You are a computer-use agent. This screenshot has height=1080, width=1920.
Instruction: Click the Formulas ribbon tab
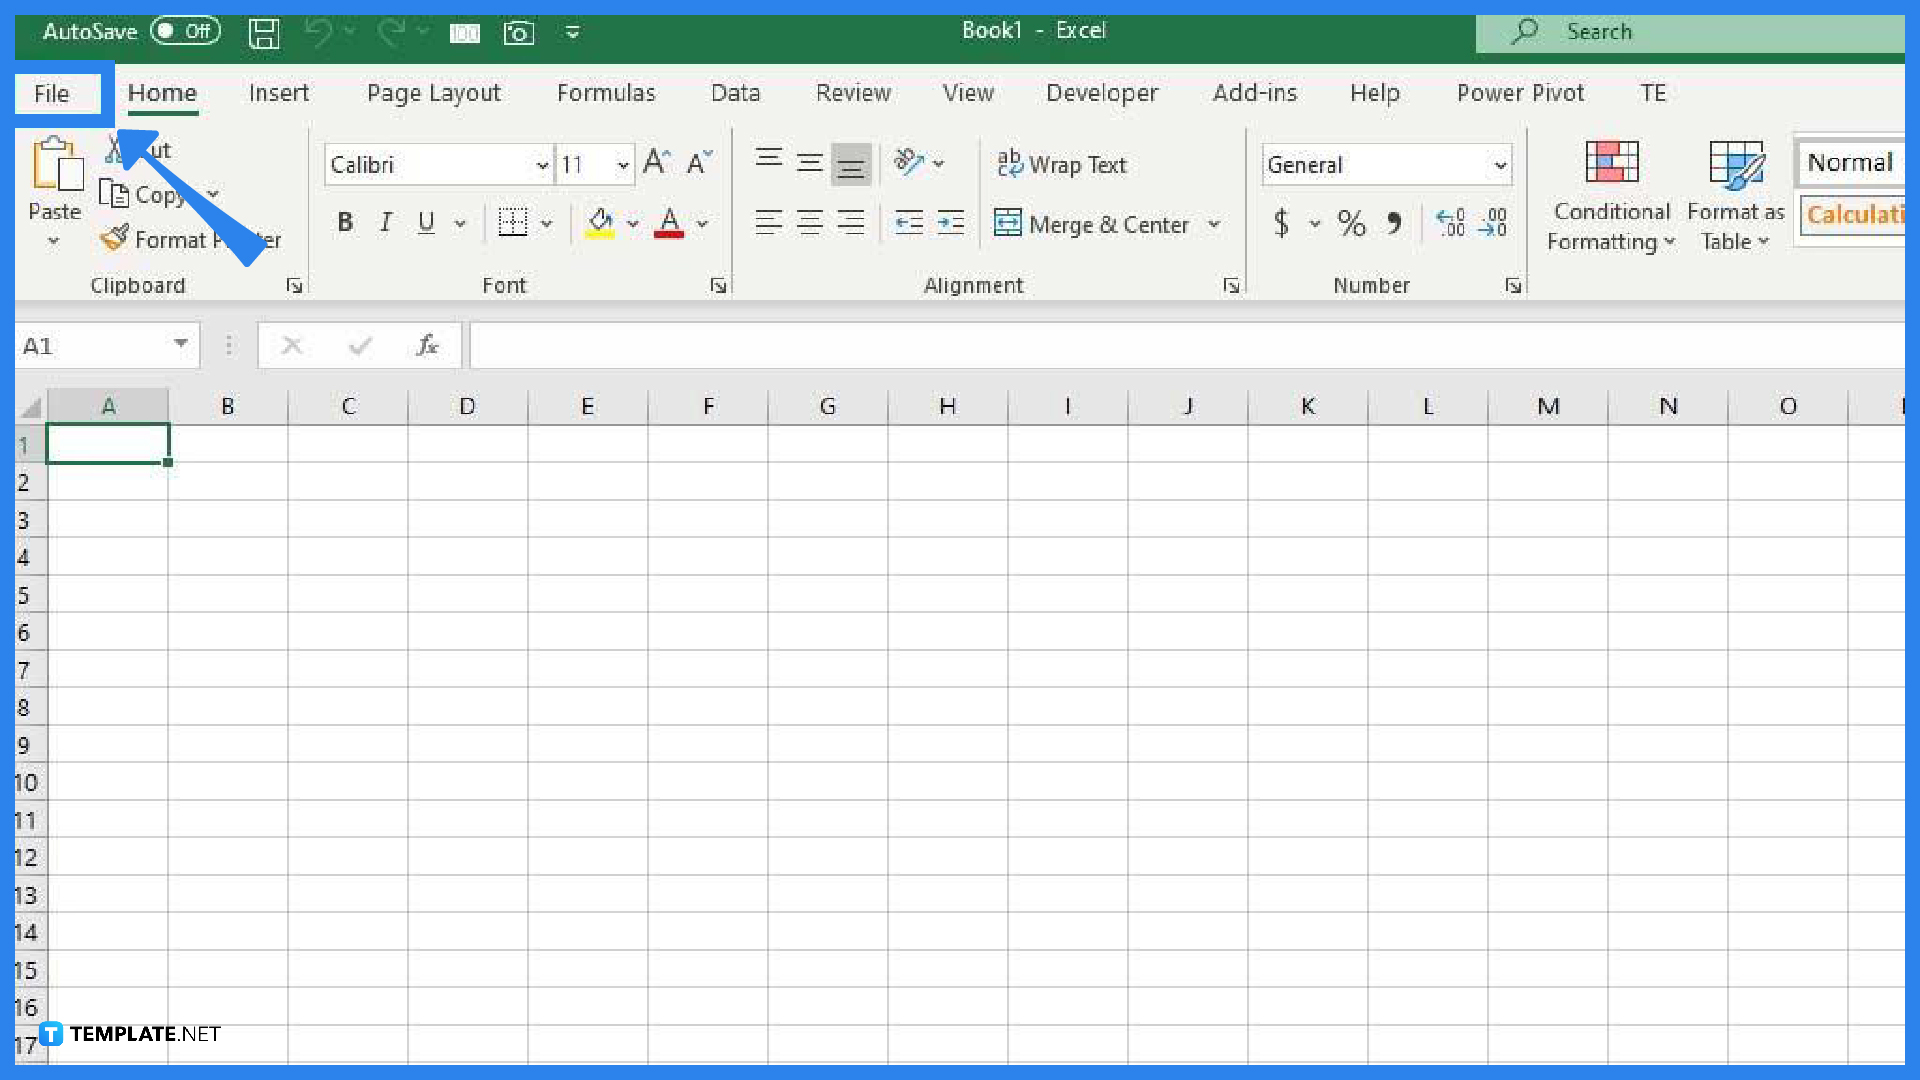pos(607,92)
